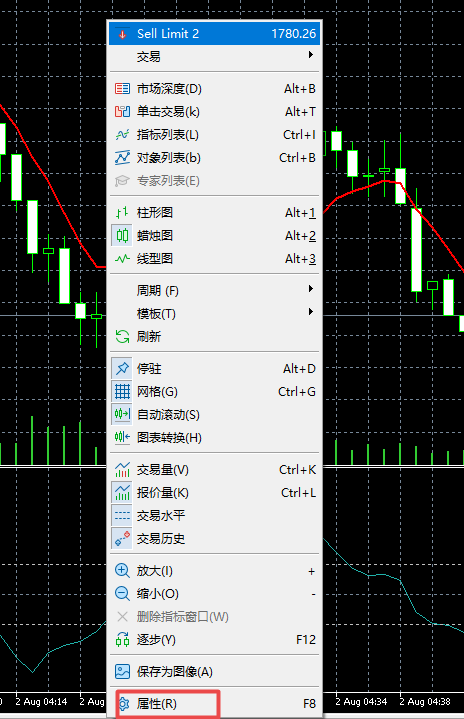Screen dimensions: 464x719
Task: Toggle 交易历史 trade history display
Action: (215, 538)
